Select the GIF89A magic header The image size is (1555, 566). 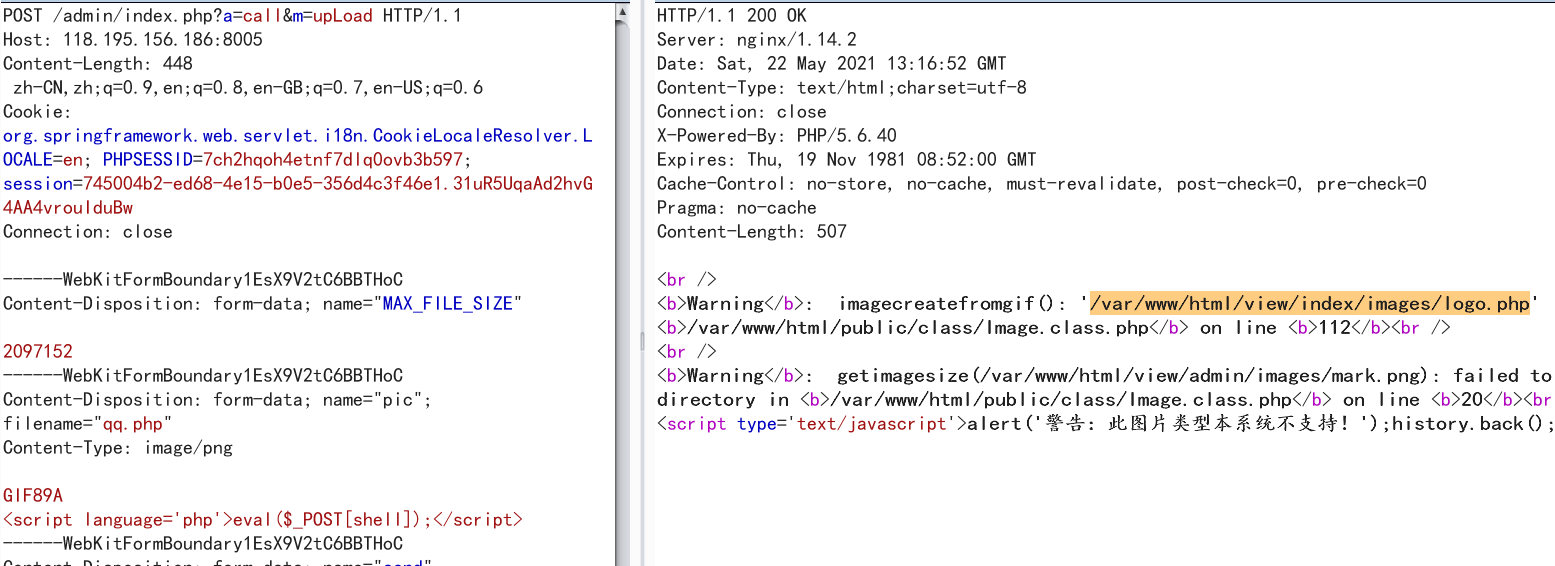(33, 496)
